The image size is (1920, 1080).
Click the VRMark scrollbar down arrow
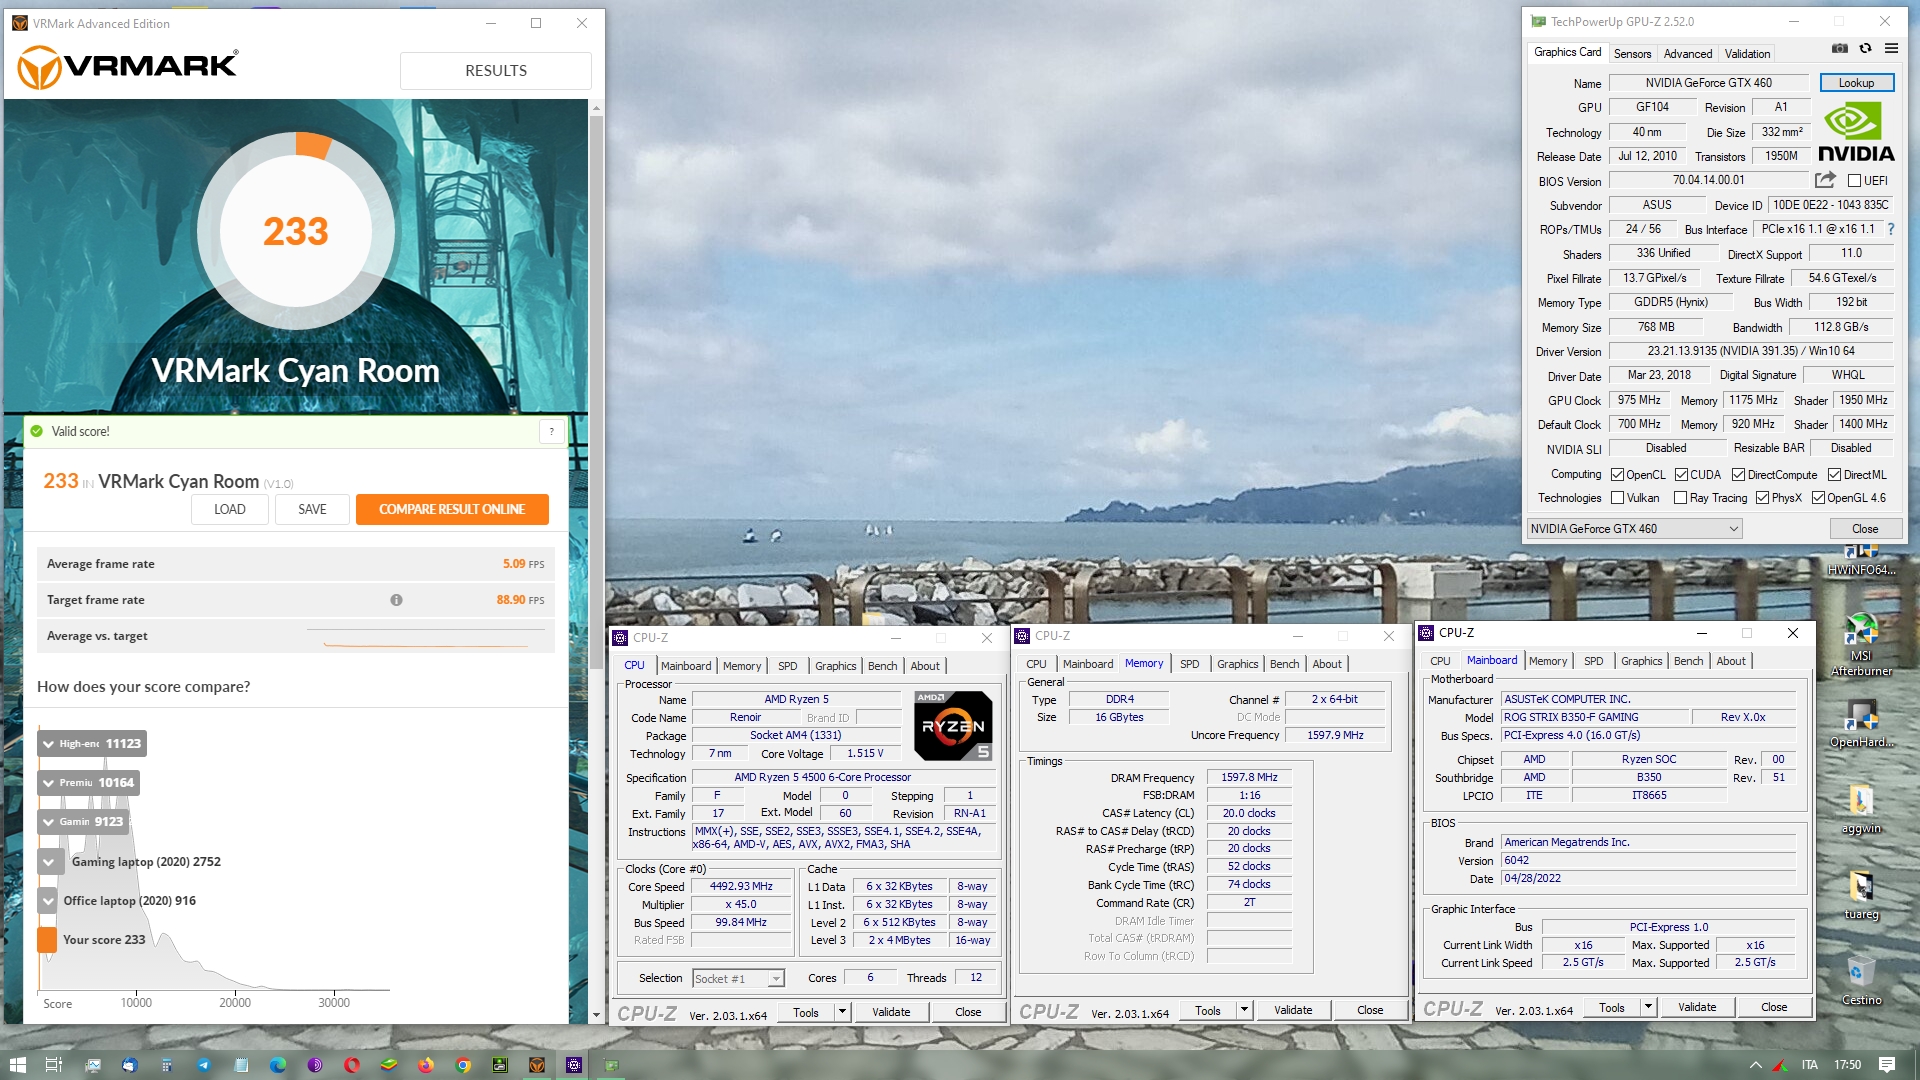(x=597, y=1015)
